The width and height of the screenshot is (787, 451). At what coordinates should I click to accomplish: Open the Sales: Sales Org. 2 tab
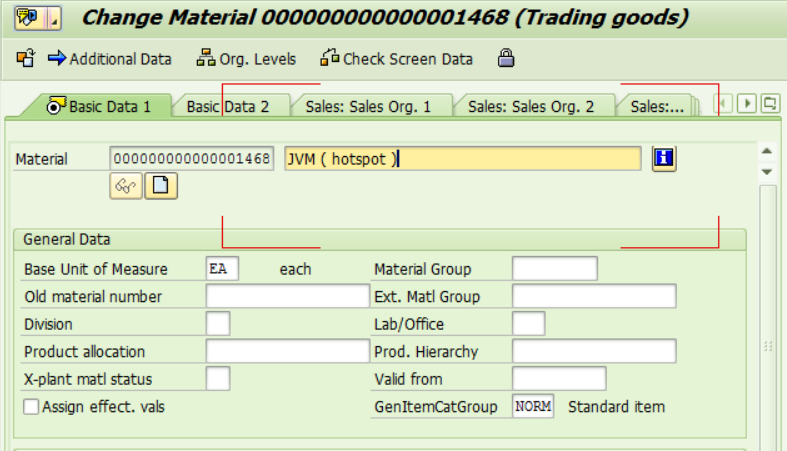pyautogui.click(x=531, y=106)
